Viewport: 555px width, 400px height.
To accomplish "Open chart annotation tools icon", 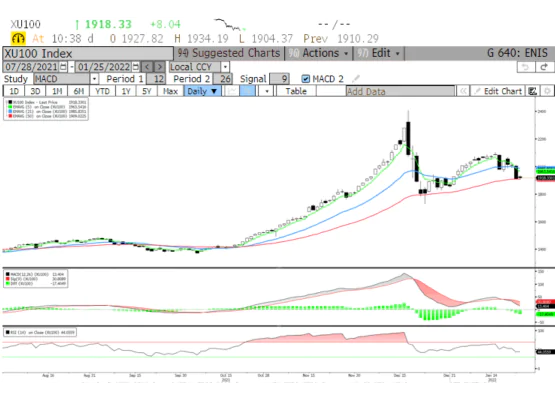I will (532, 91).
